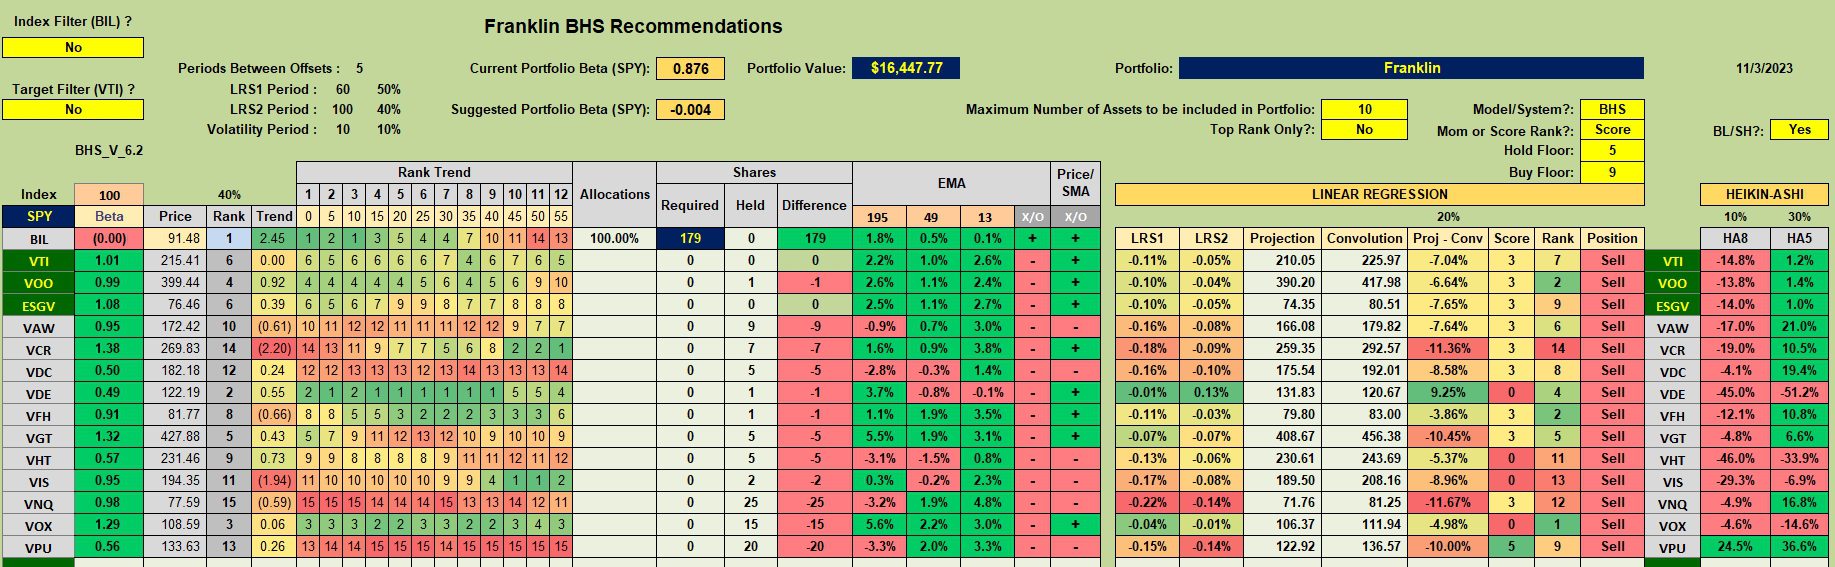Click the Position column header
Screen dimensions: 1835x567
pyautogui.click(x=1612, y=238)
